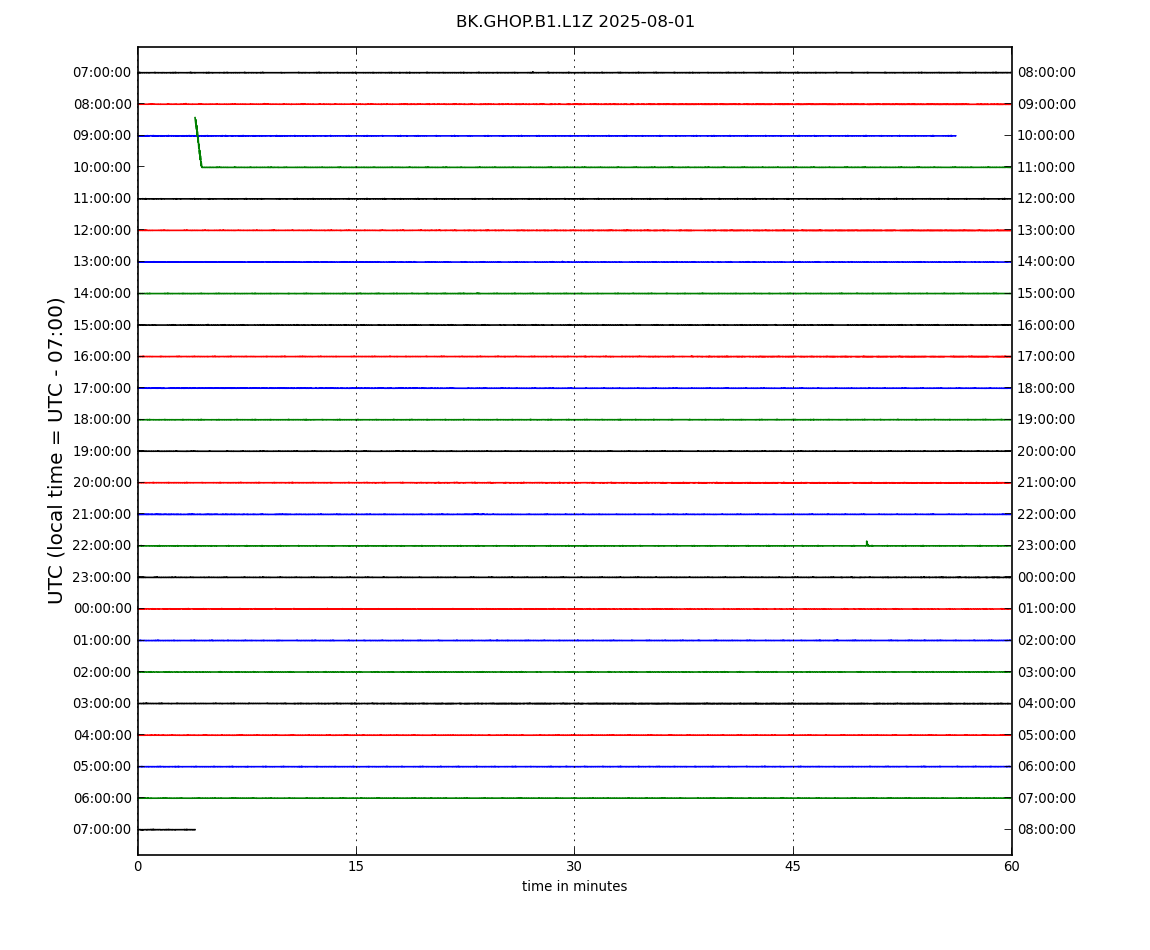Click left-axis time label 15:00:00
The width and height of the screenshot is (1150, 950).
click(103, 325)
